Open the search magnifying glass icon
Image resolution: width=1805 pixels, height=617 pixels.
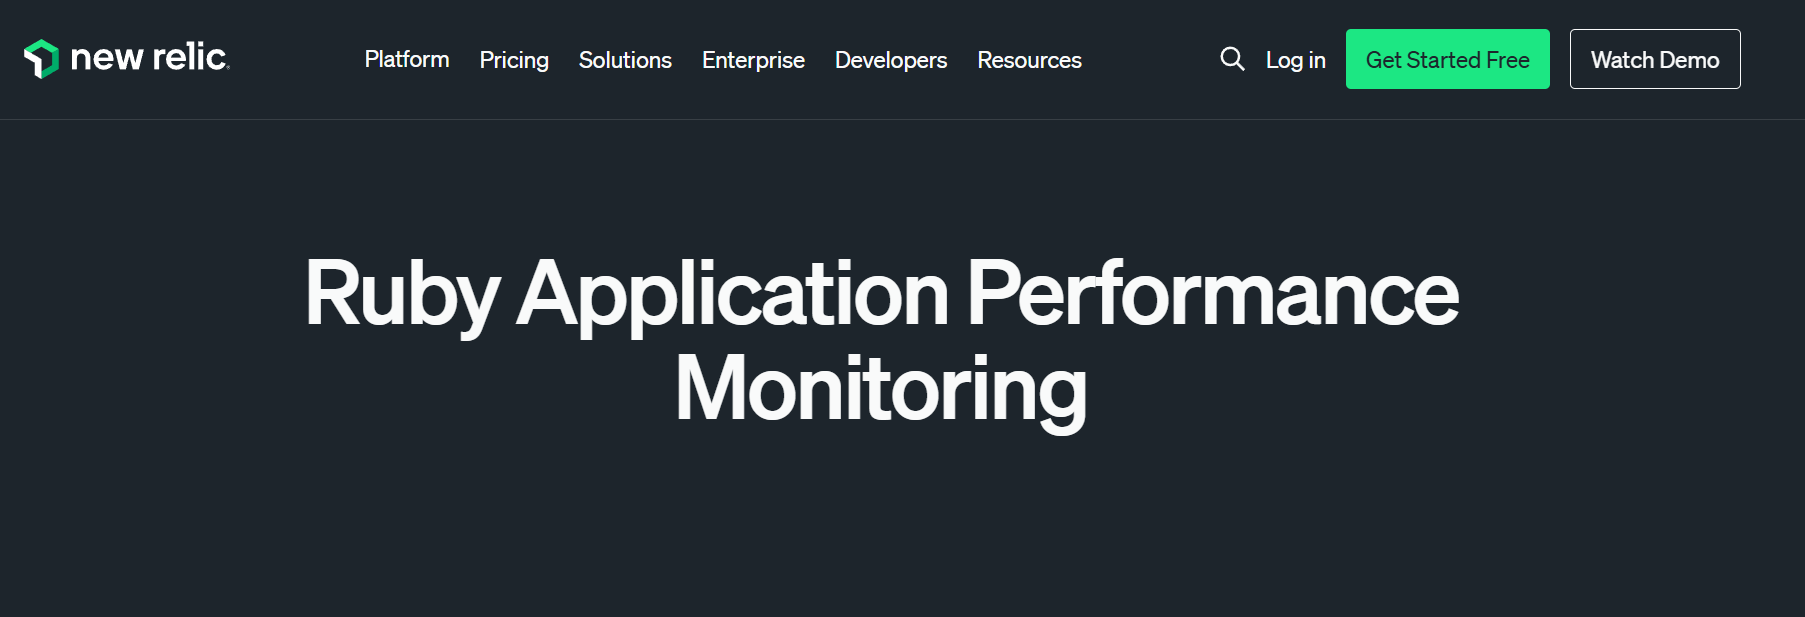coord(1232,59)
